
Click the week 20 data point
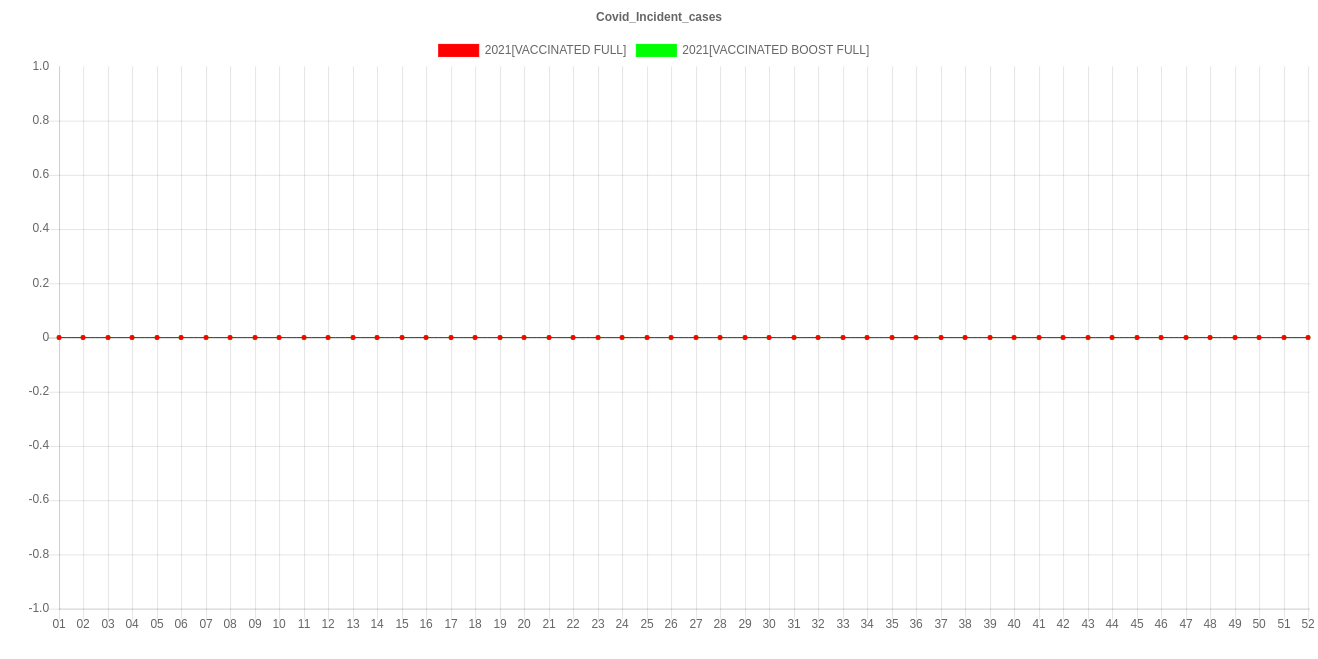click(x=524, y=337)
